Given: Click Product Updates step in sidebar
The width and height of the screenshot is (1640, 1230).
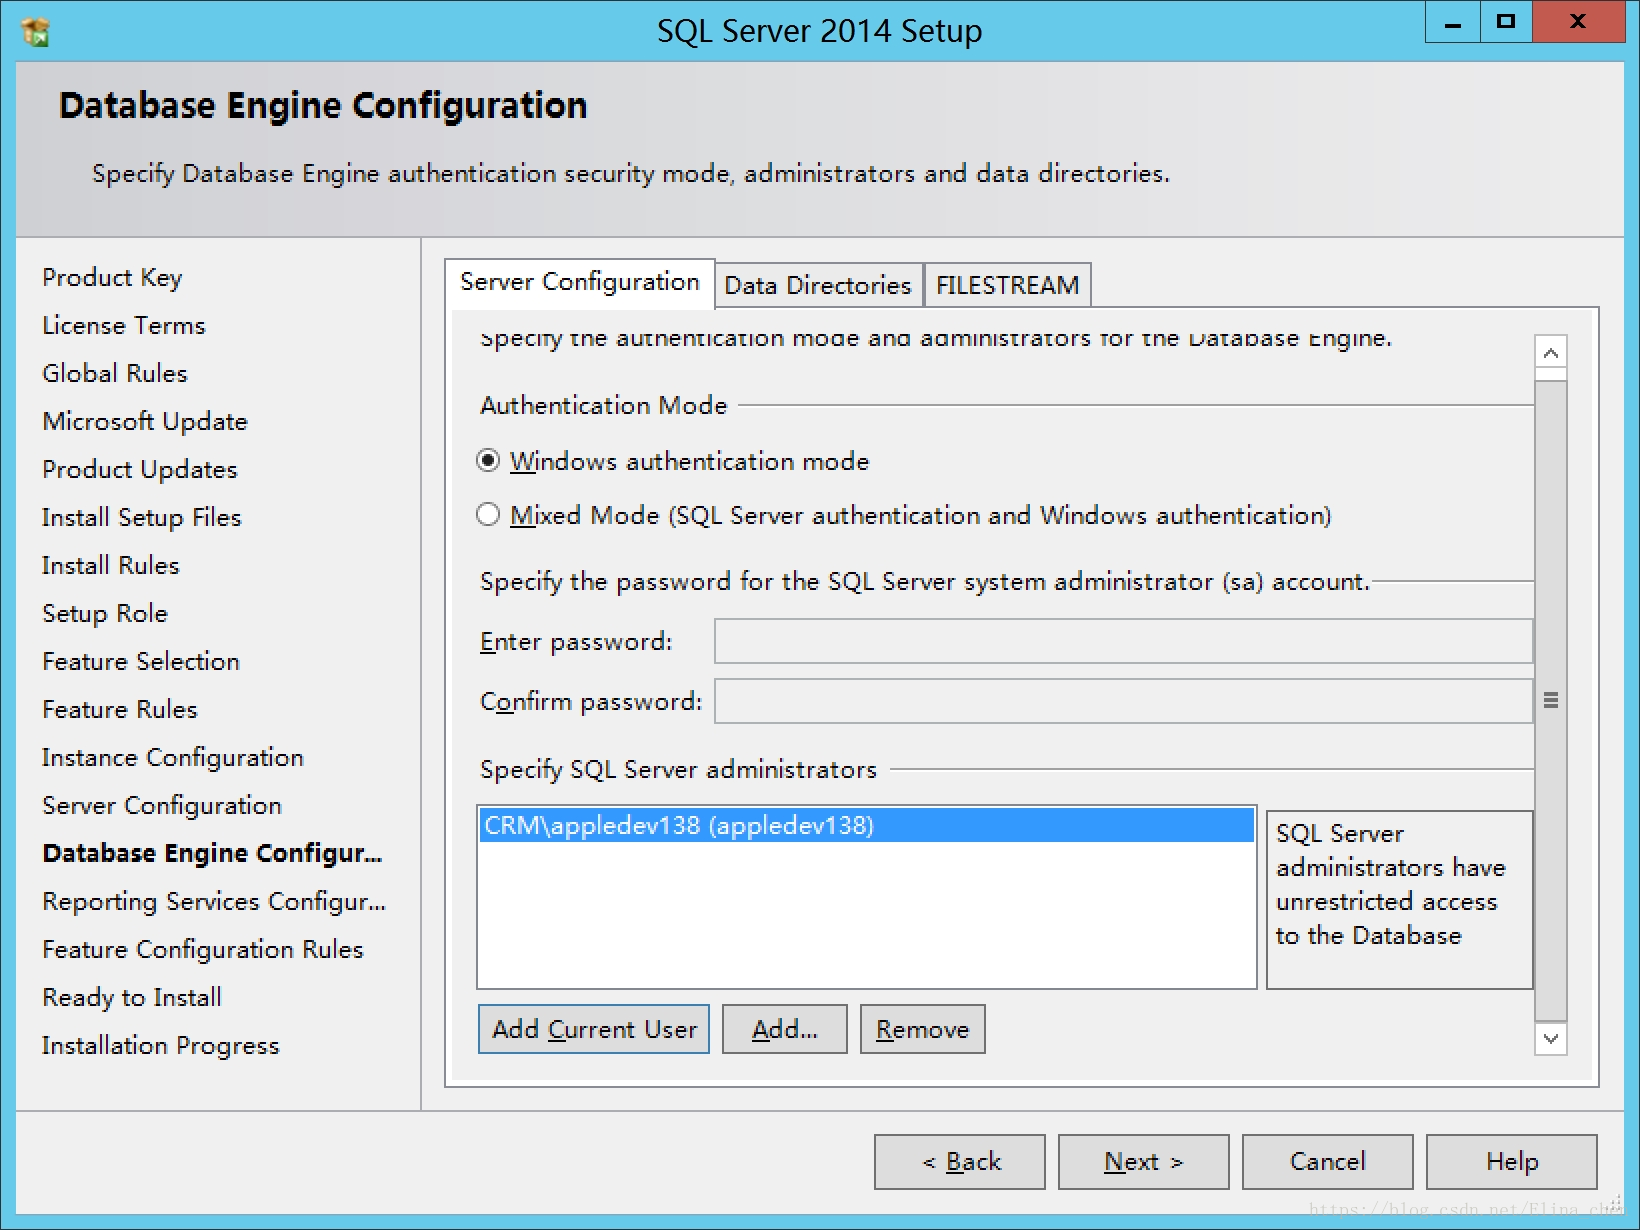Looking at the screenshot, I should [x=140, y=470].
